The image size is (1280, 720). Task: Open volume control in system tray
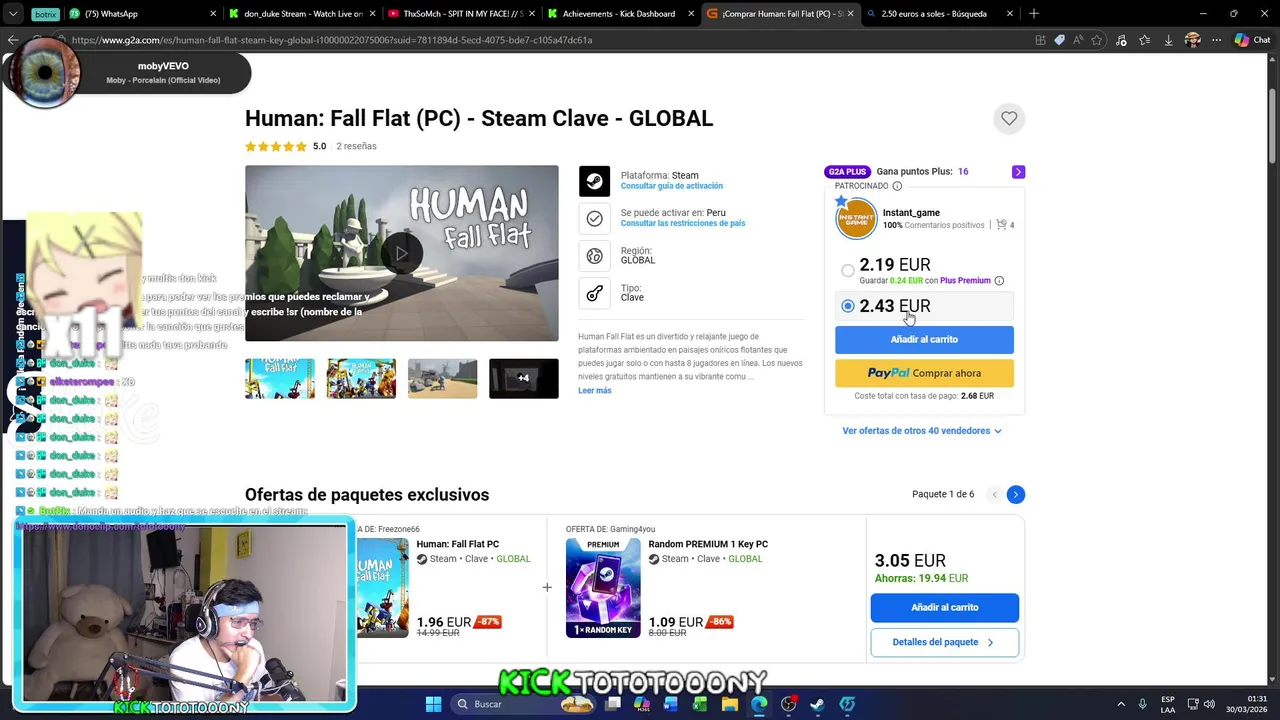tap(1209, 704)
